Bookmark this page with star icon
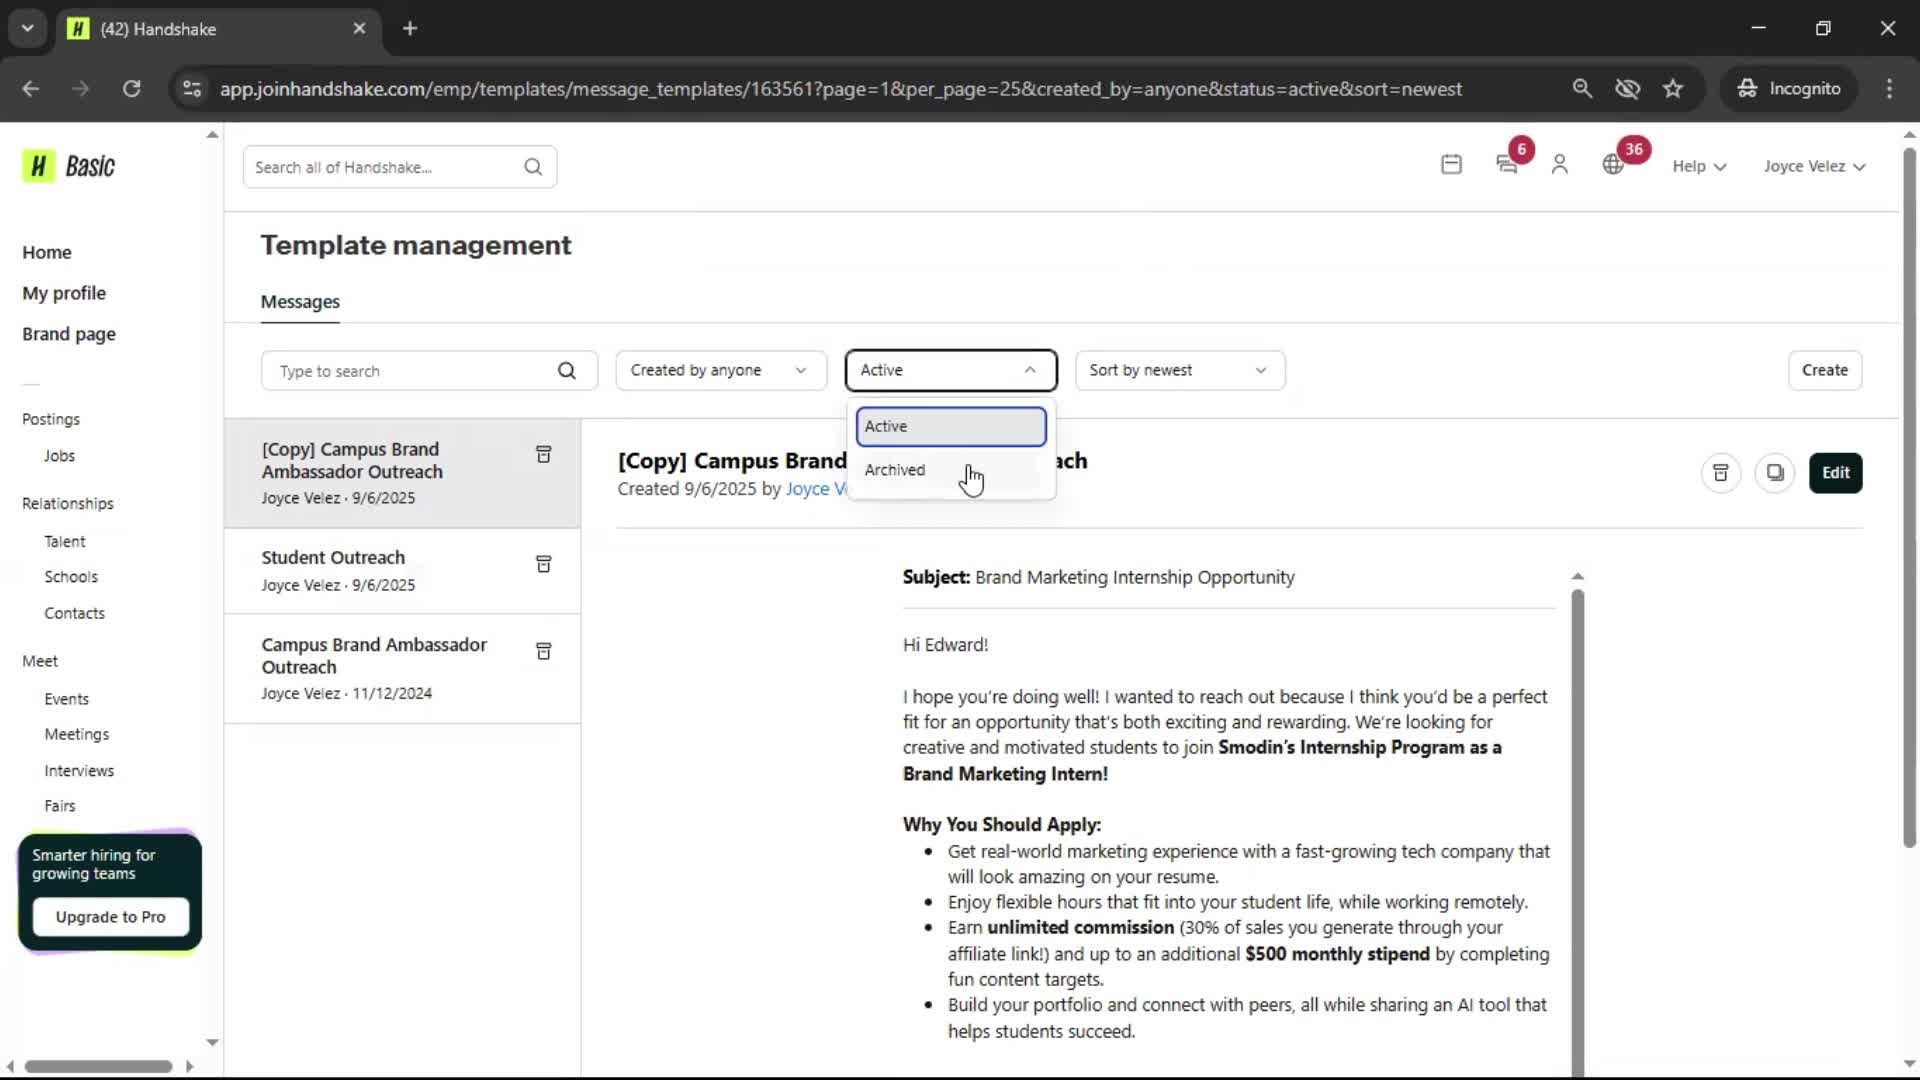 pyautogui.click(x=1672, y=88)
